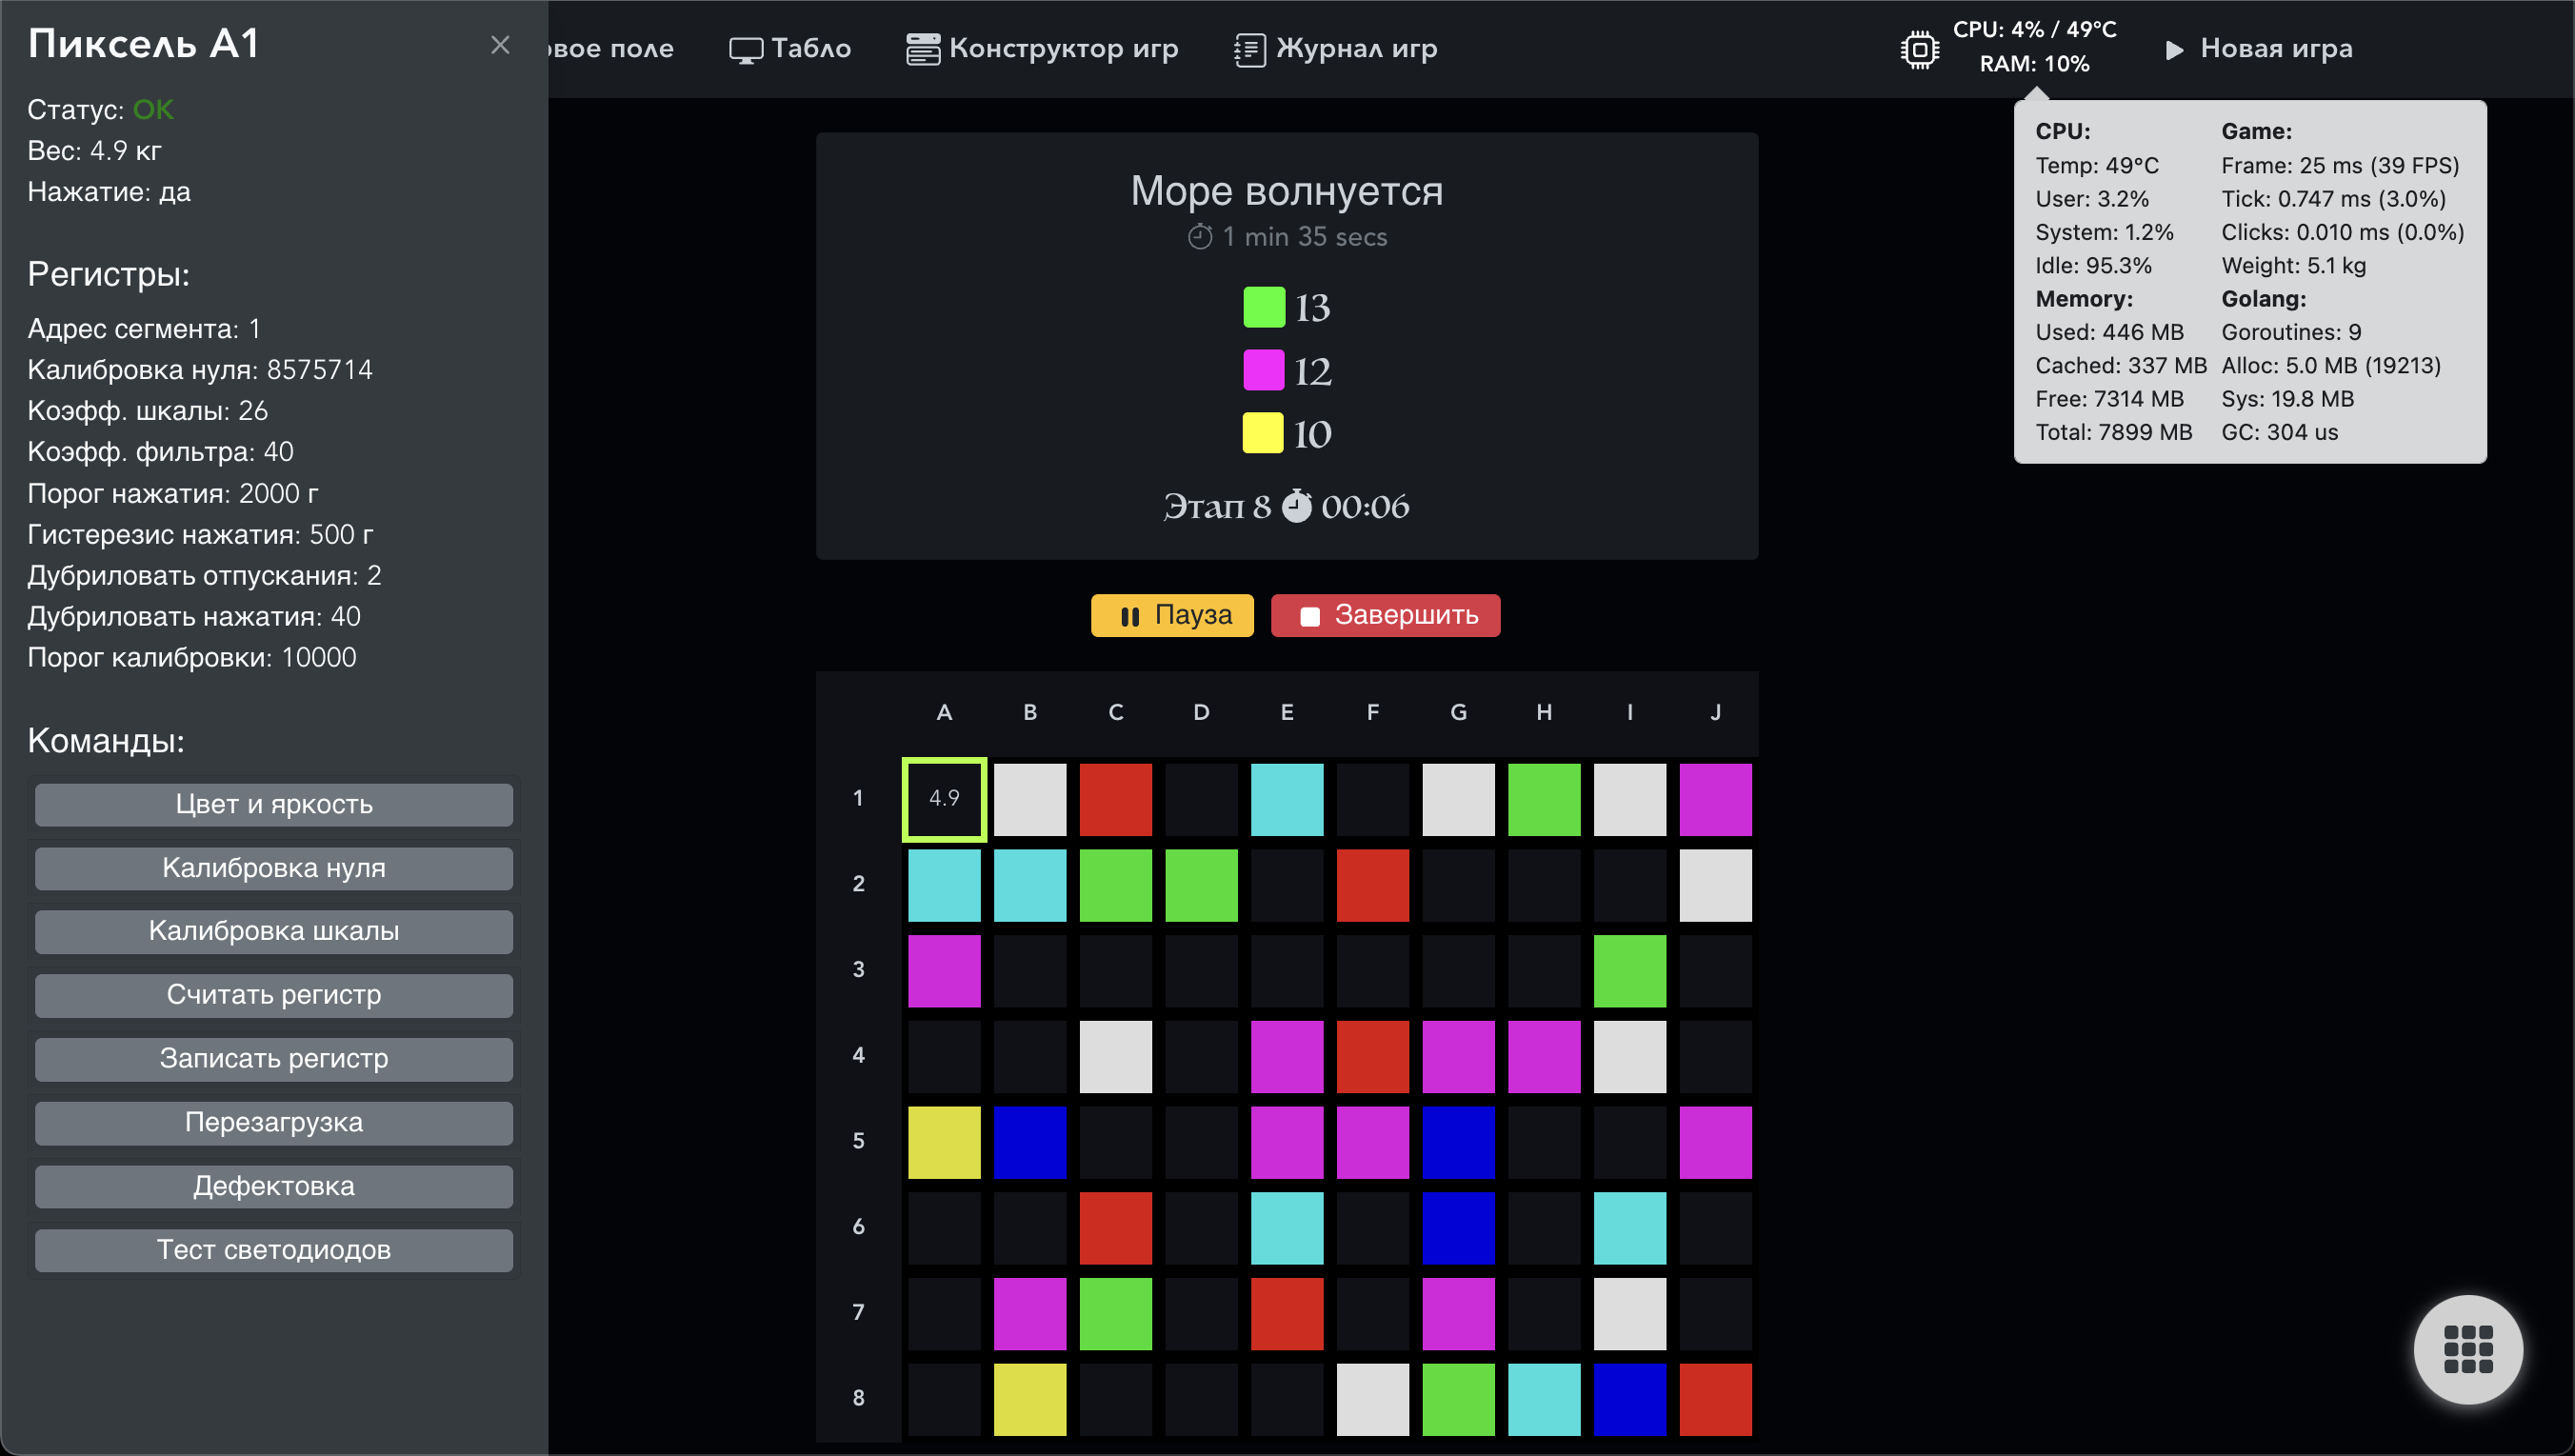Click Goroutines: 9 in stats tooltip

[2291, 332]
